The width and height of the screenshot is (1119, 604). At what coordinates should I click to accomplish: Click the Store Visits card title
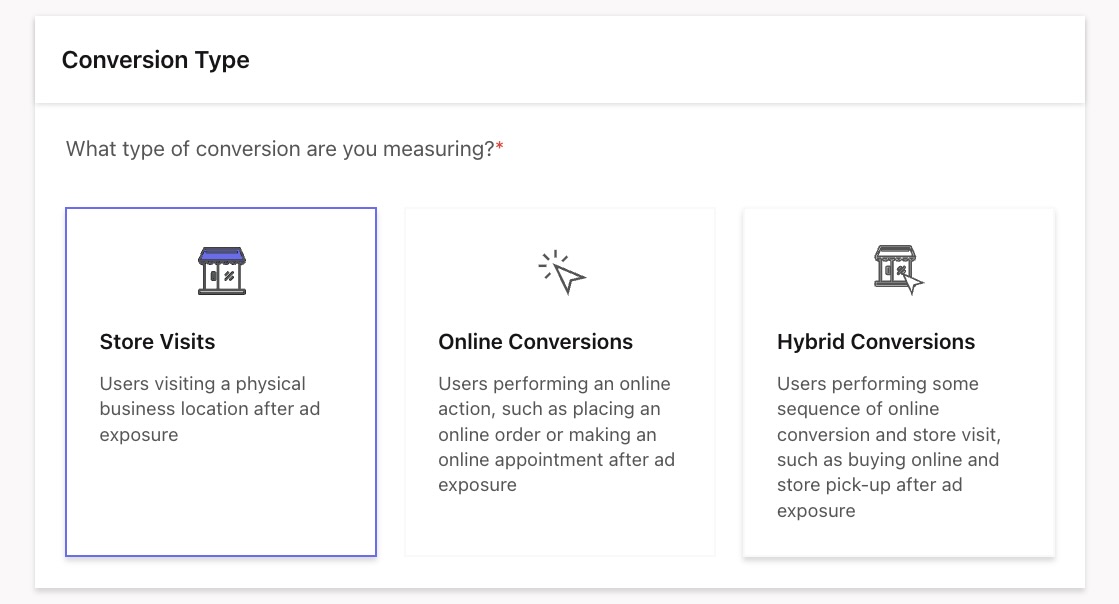(156, 342)
